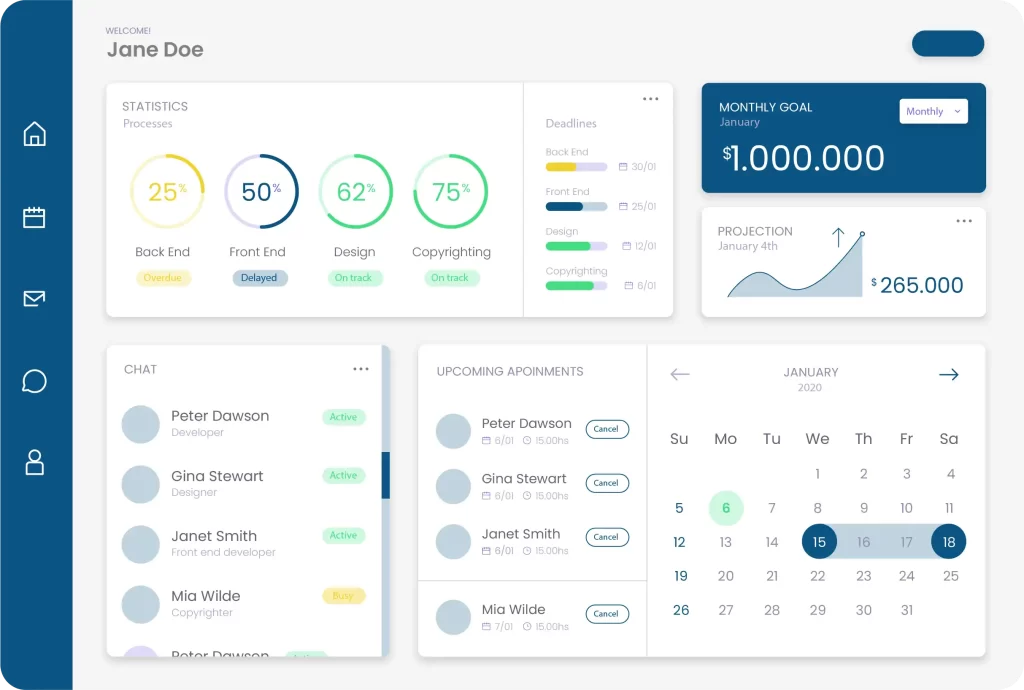Click the arrow icon on the Projection chart
Viewport: 1024px width, 690px height.
(x=838, y=240)
